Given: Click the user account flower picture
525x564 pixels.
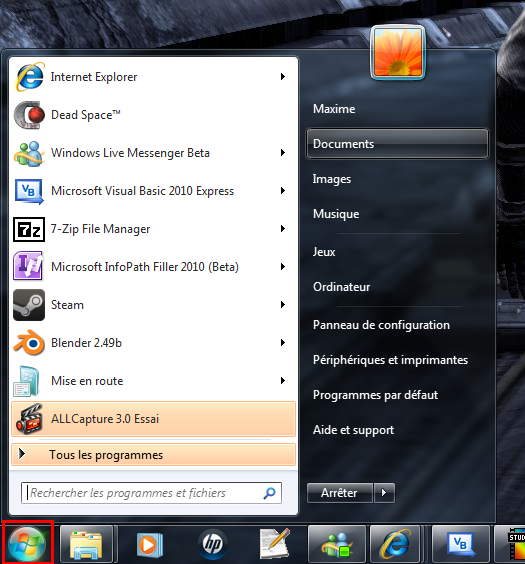Looking at the screenshot, I should coord(398,53).
